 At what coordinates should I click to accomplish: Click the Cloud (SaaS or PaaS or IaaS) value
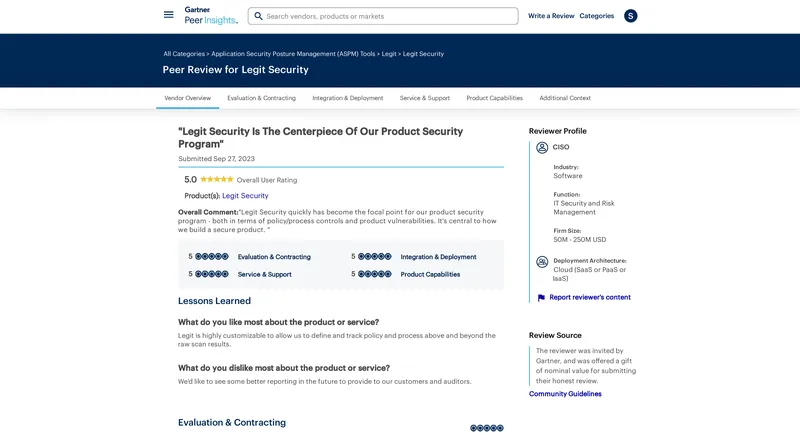(x=589, y=274)
